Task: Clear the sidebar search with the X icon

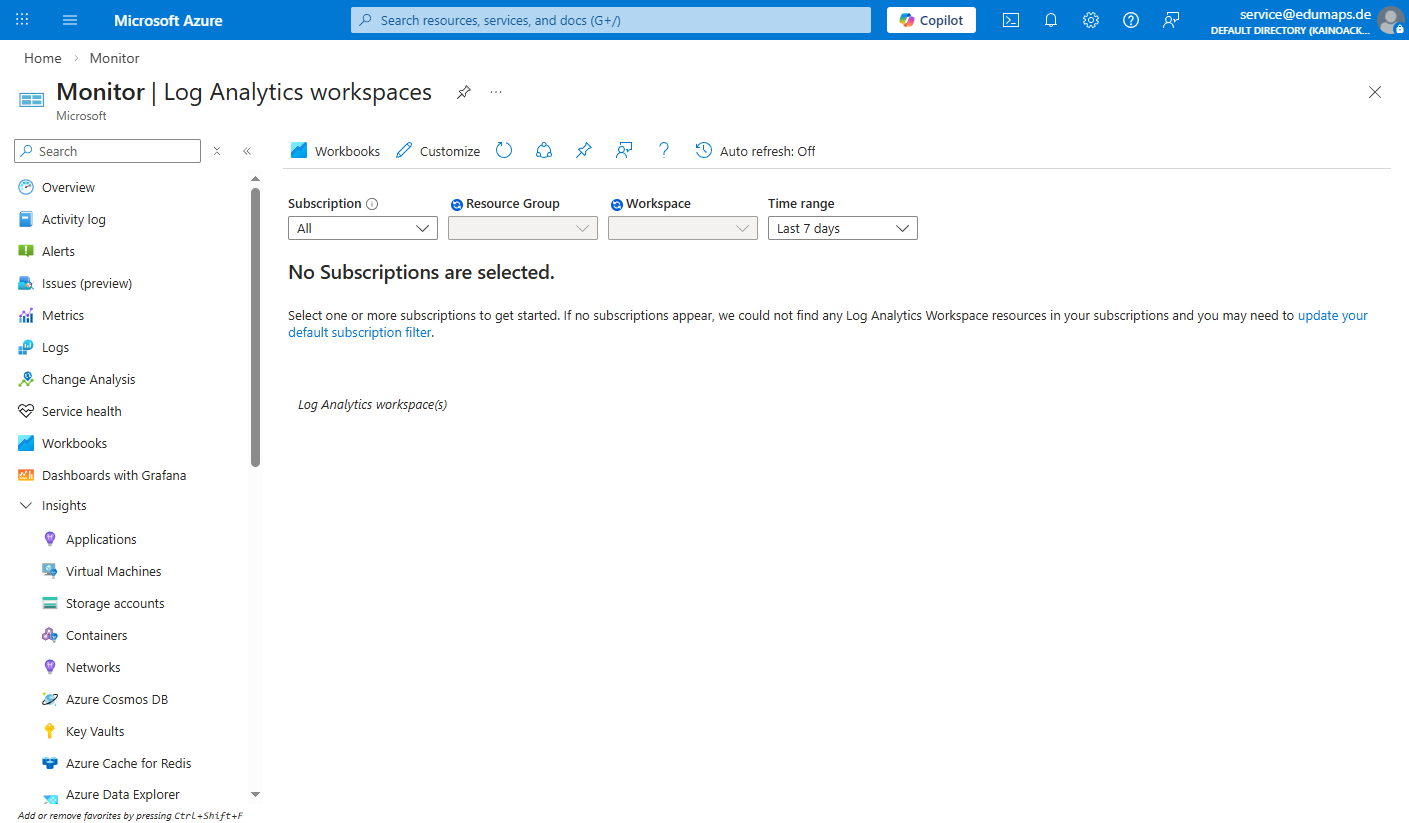Action: (217, 151)
